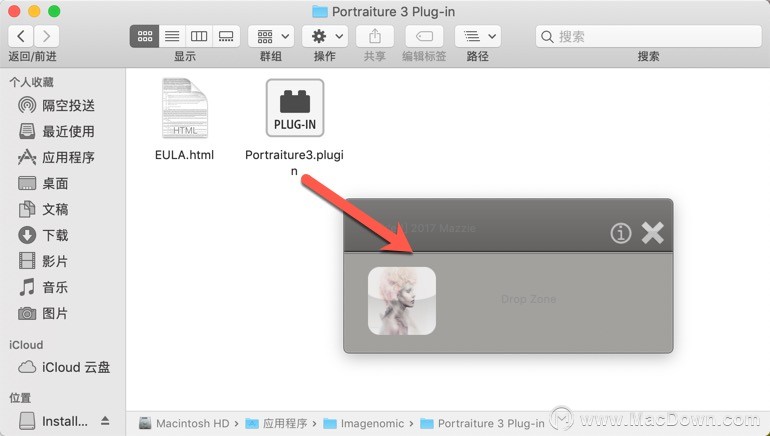The width and height of the screenshot is (770, 436).
Task: Focus the 搜索 search field
Action: pyautogui.click(x=648, y=36)
